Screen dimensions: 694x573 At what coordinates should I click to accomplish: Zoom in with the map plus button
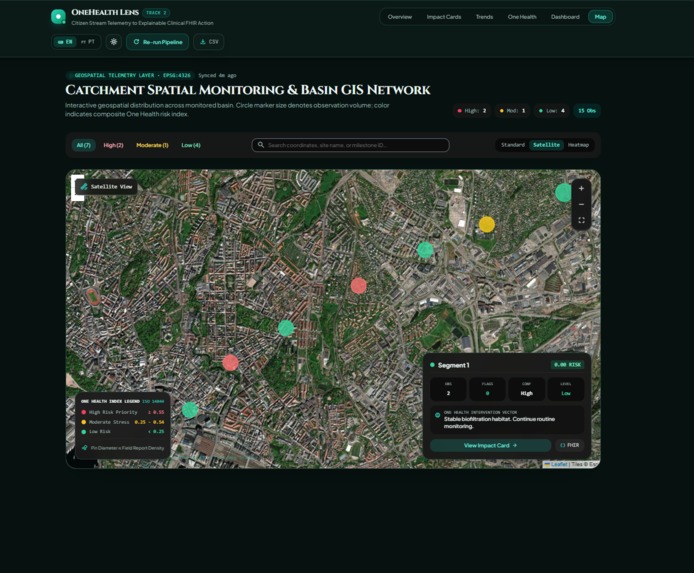tap(581, 188)
